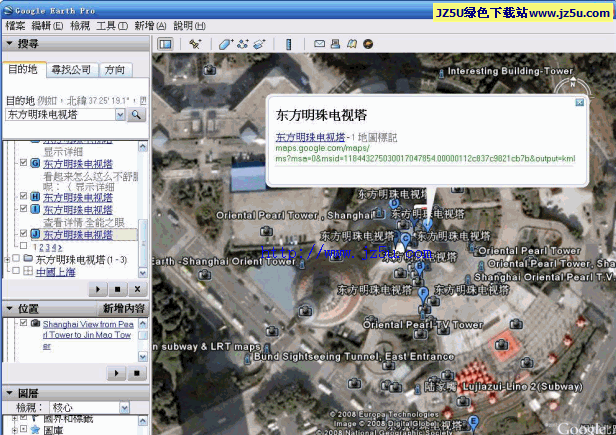This screenshot has height=435, width=616.
Task: Select the add path tool
Action: (242, 44)
